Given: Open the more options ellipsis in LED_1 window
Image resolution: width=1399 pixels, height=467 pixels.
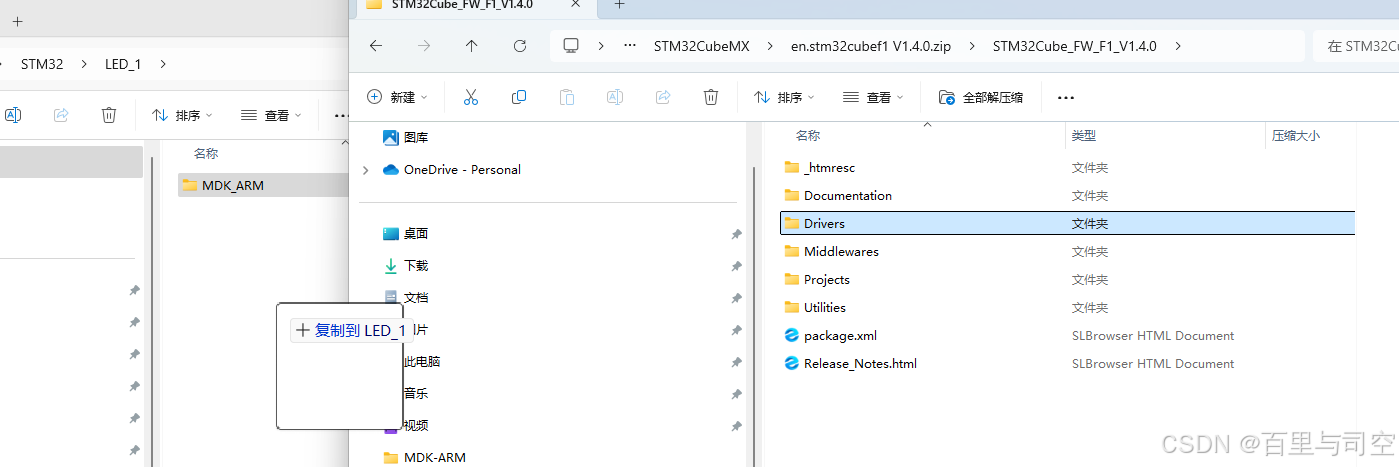Looking at the screenshot, I should [340, 115].
